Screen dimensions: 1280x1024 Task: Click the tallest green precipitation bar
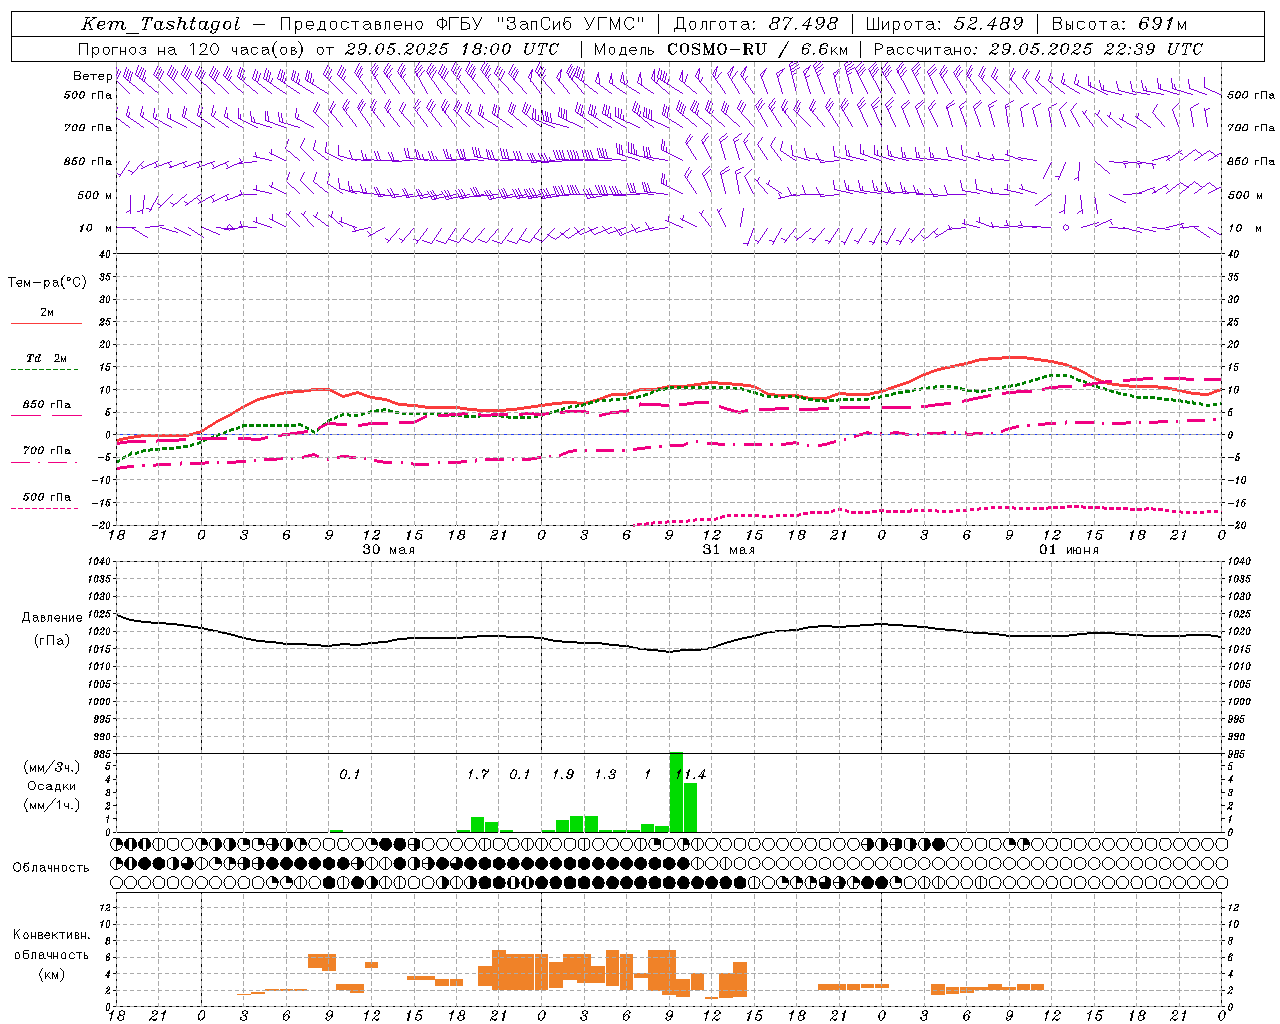(x=676, y=792)
